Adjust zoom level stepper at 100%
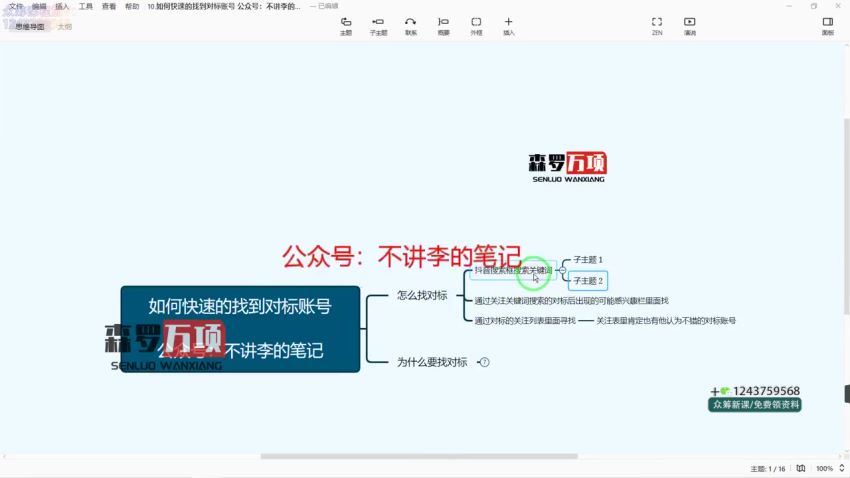850x478 pixels. click(841, 468)
